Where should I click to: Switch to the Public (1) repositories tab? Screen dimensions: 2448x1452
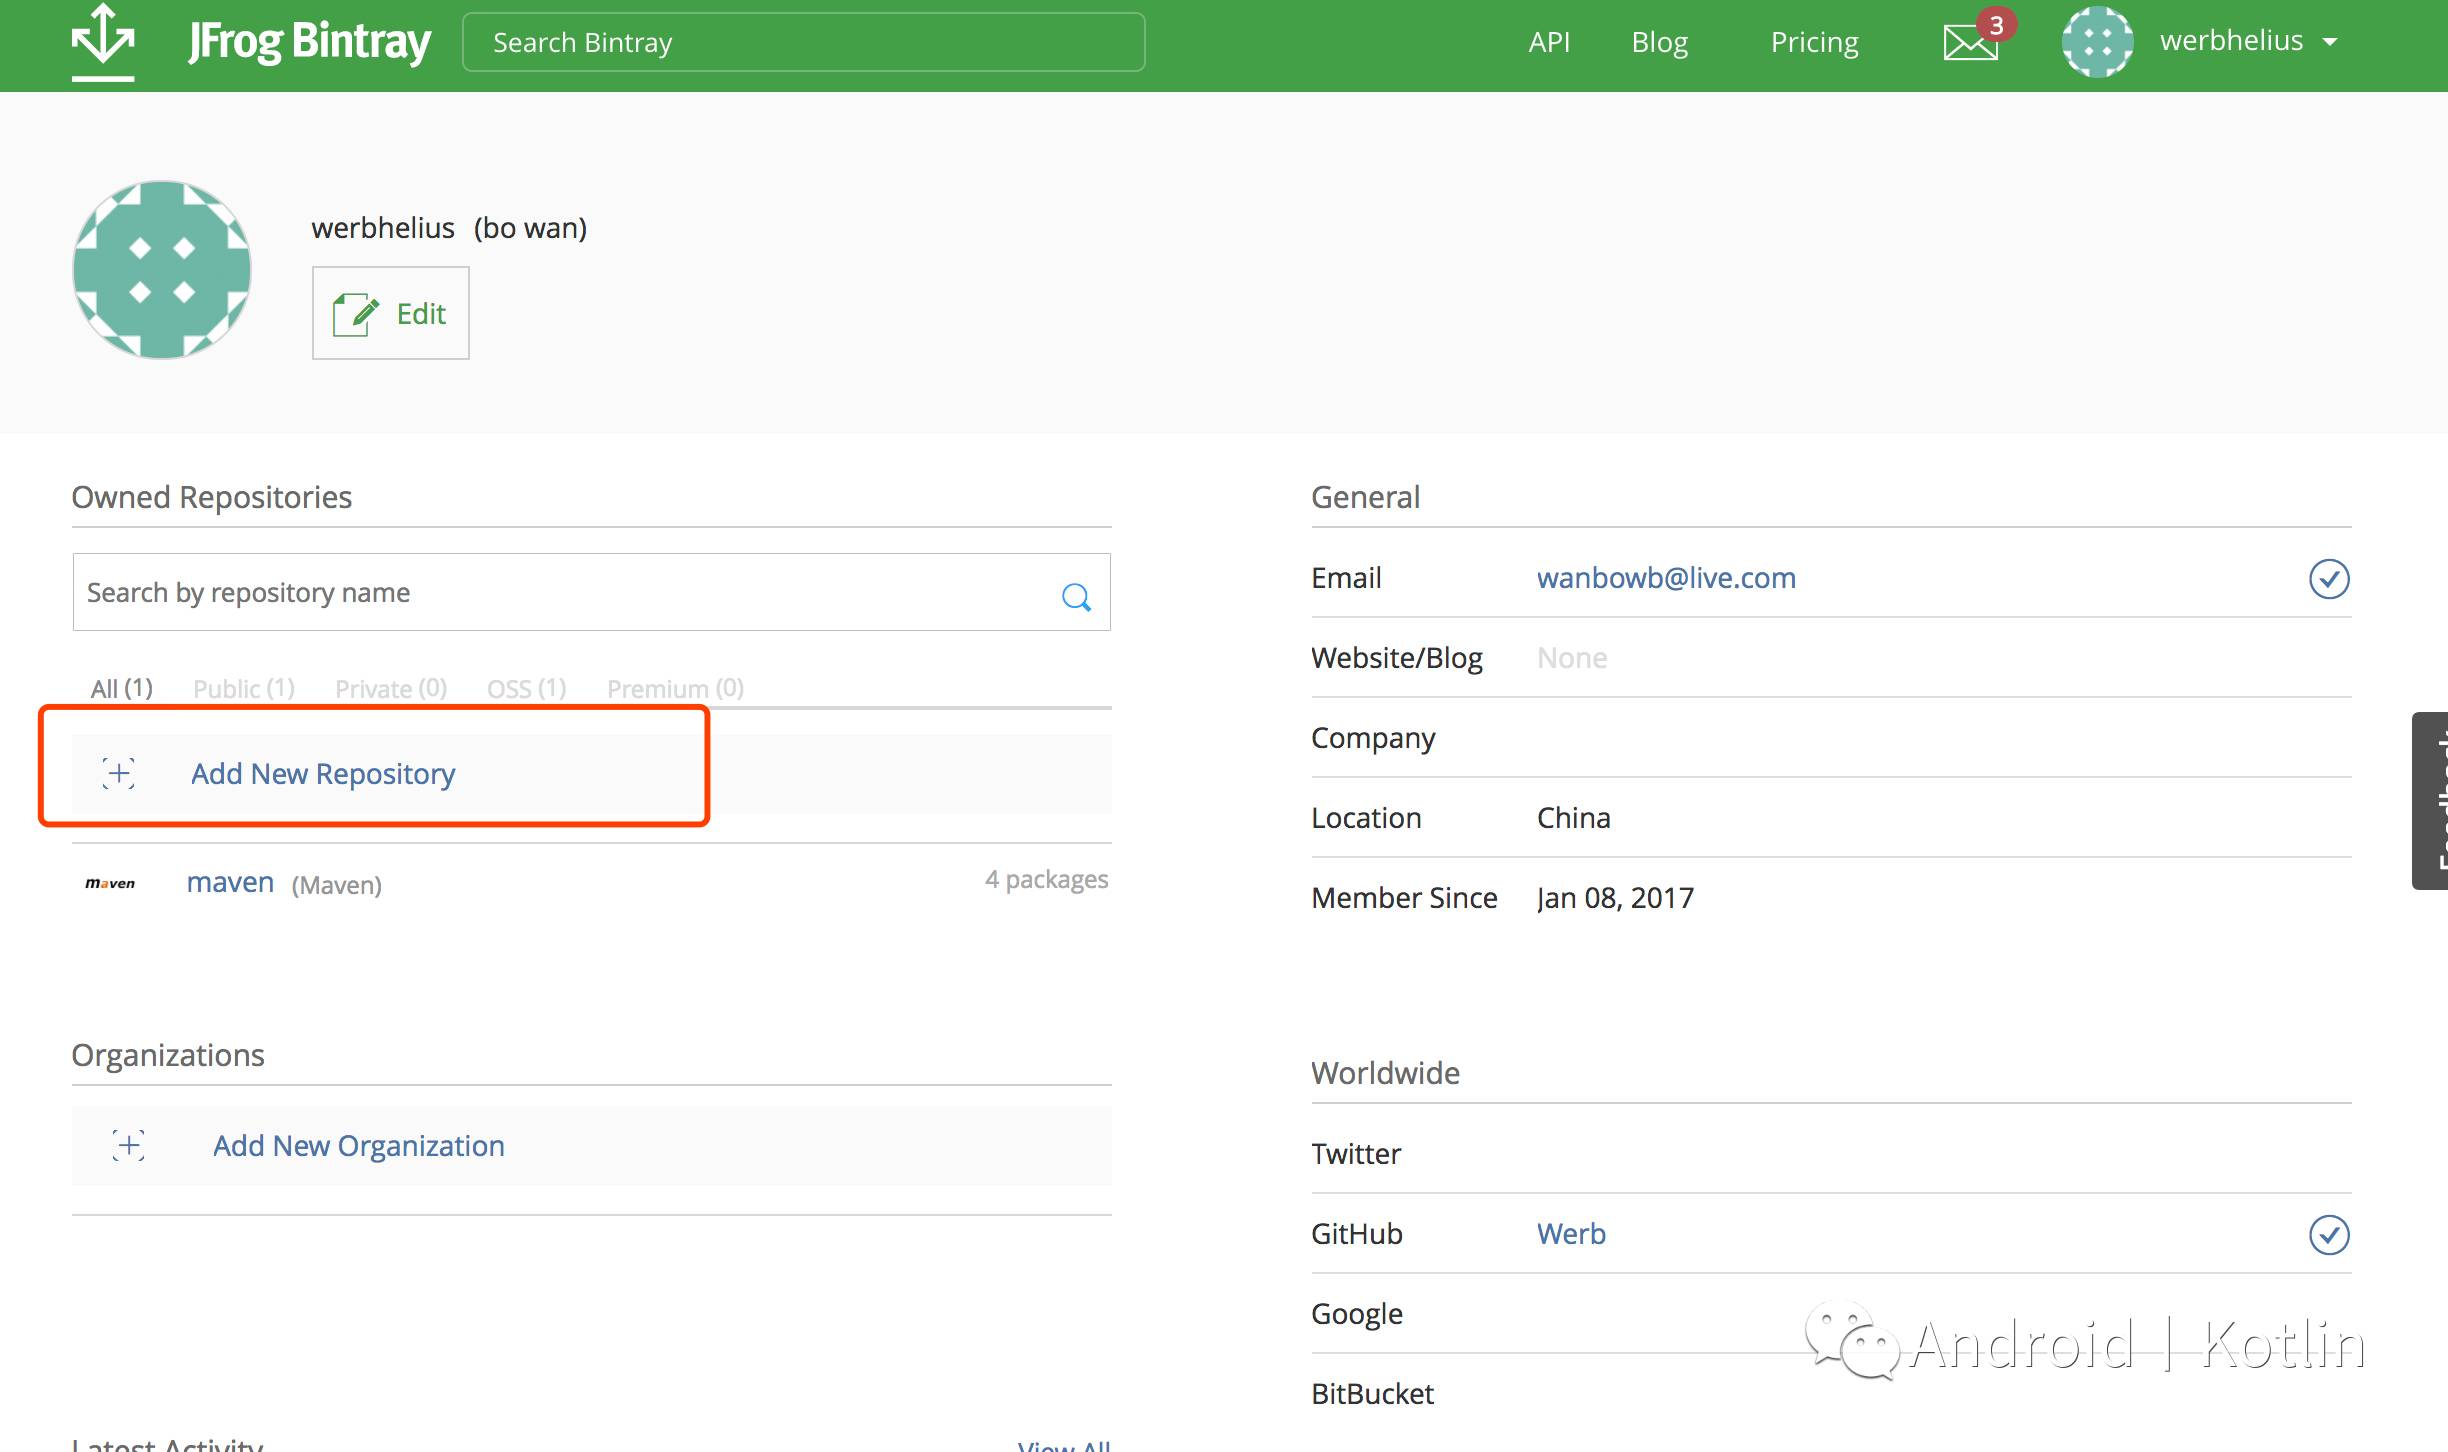(x=243, y=688)
